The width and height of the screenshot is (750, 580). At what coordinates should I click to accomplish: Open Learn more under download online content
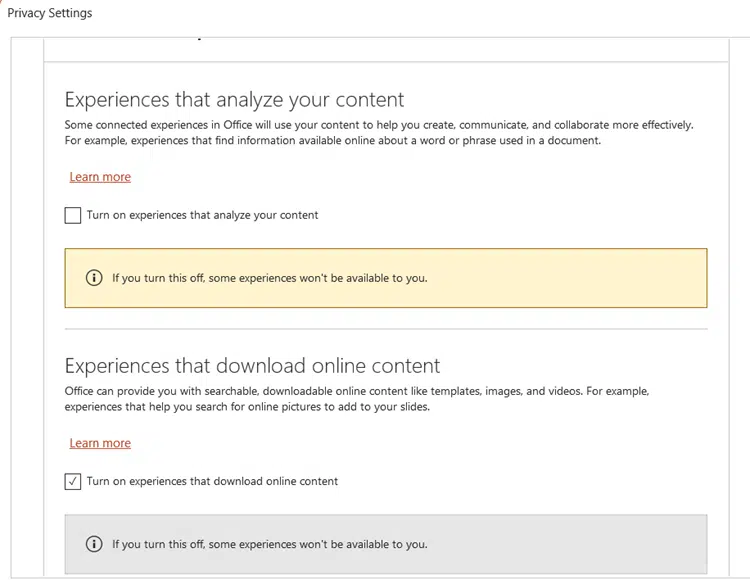100,443
